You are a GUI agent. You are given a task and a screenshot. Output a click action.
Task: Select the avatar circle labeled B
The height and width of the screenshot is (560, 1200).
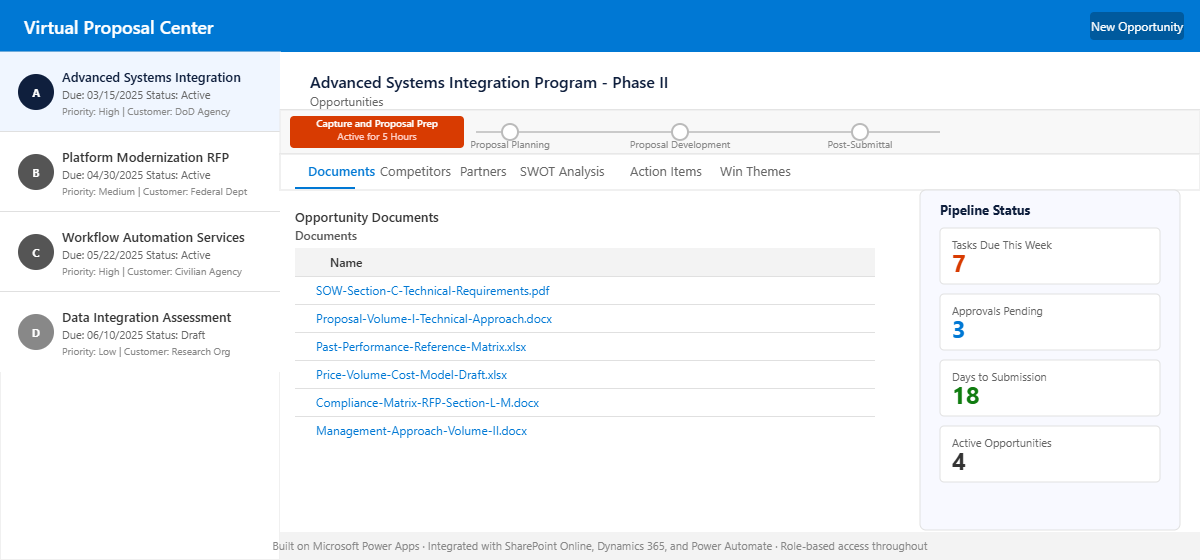[36, 172]
